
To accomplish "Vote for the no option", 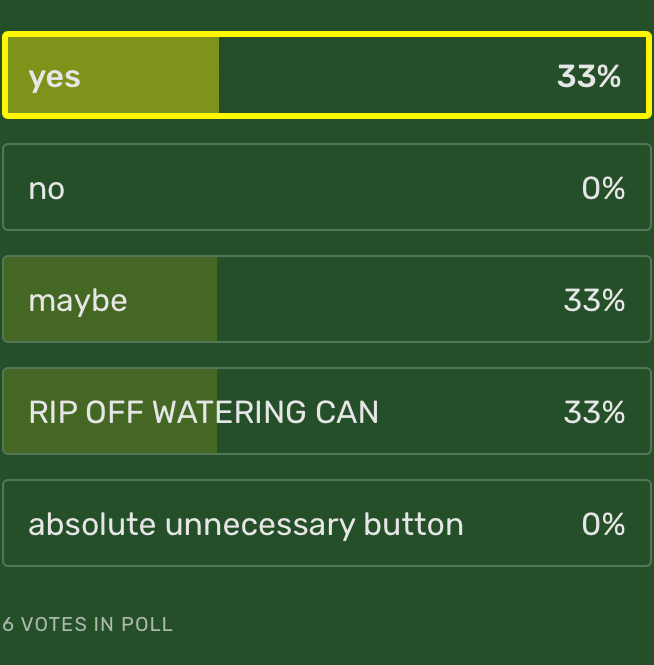I will (x=327, y=187).
